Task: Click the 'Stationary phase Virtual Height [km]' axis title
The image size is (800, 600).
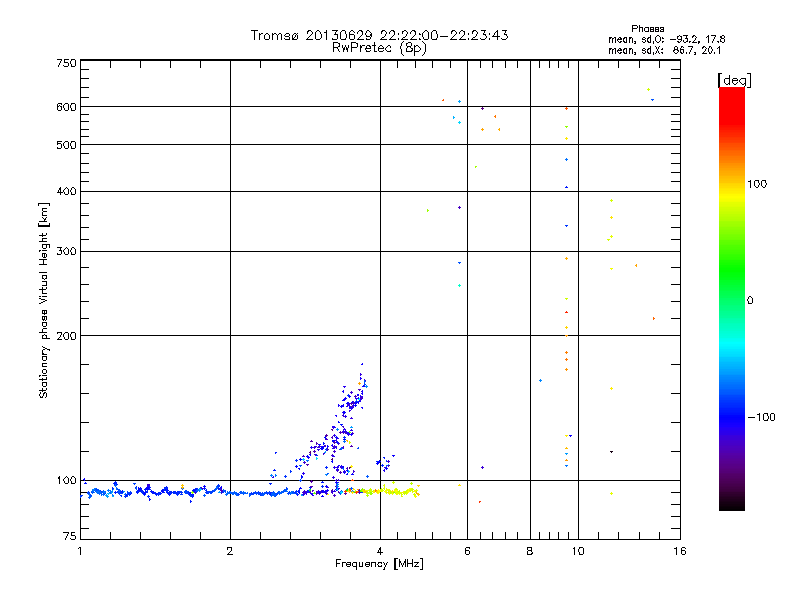Action: point(43,300)
